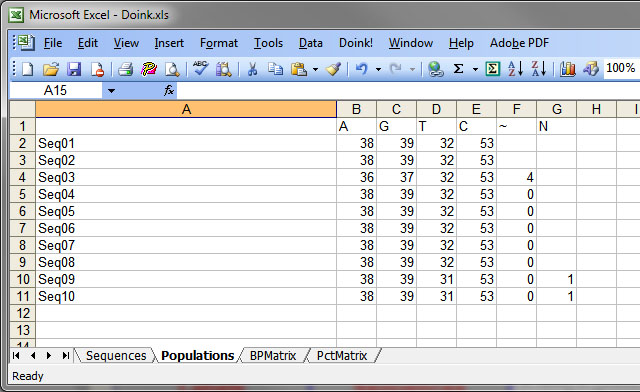Select the N header cell G1

556,126
